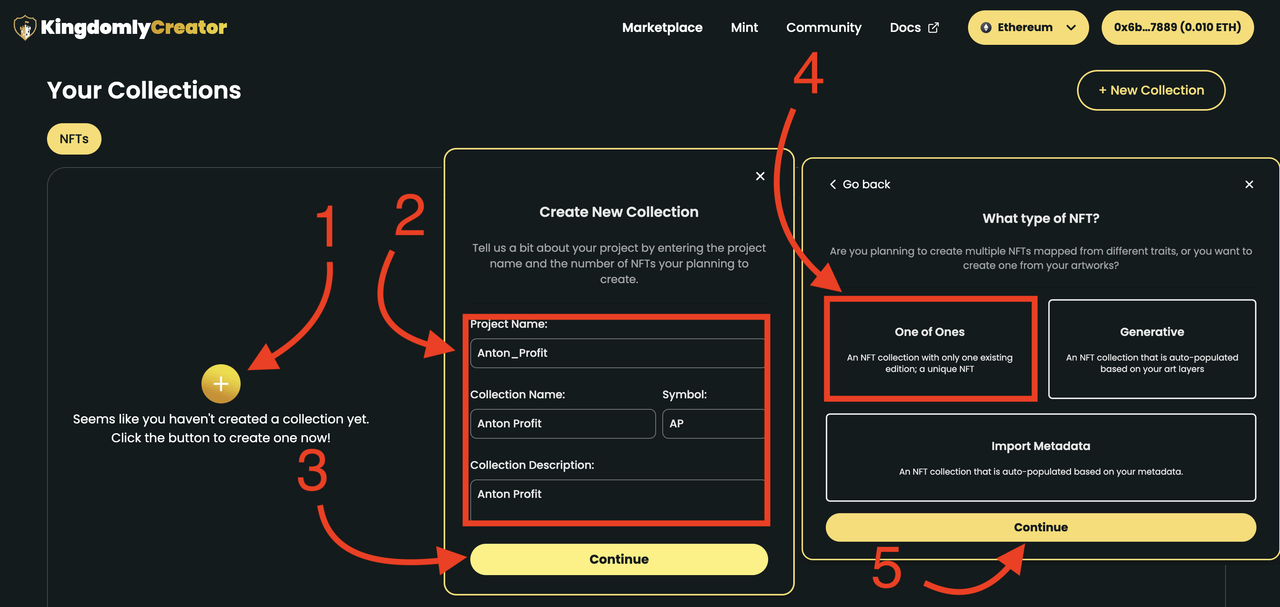This screenshot has height=607, width=1280.
Task: Open the wallet address 0x6b...7889 button
Action: coord(1178,28)
